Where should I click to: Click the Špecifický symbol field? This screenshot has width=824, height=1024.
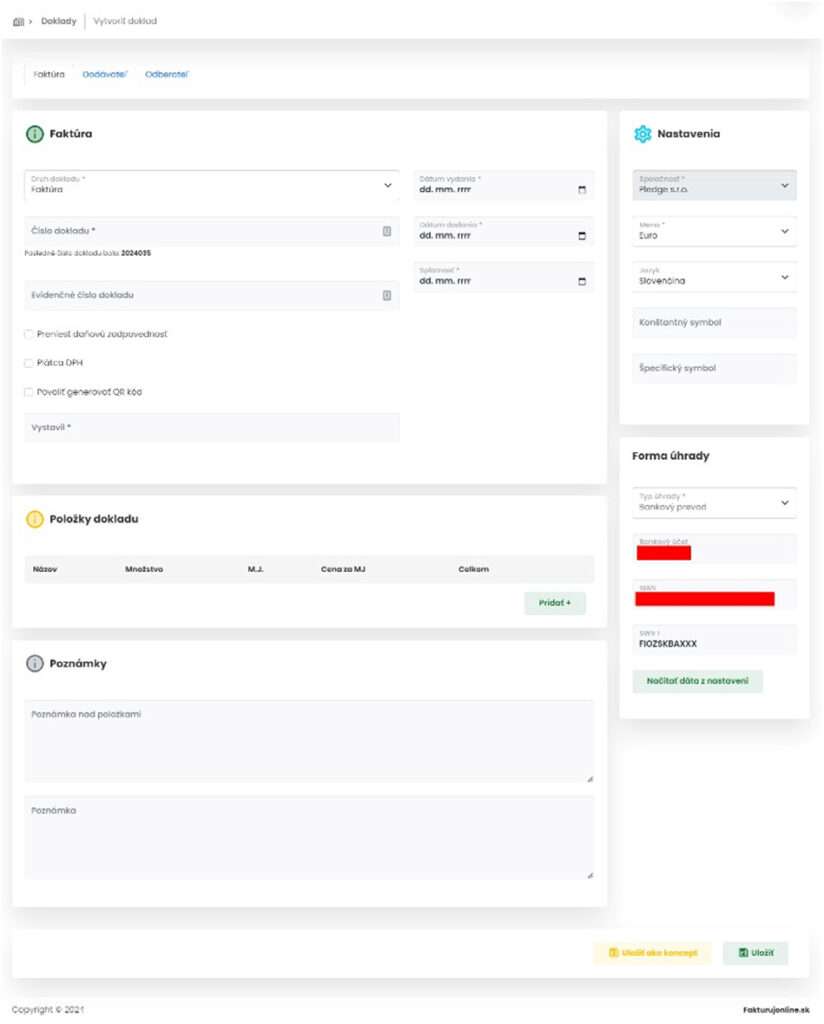[x=714, y=368]
